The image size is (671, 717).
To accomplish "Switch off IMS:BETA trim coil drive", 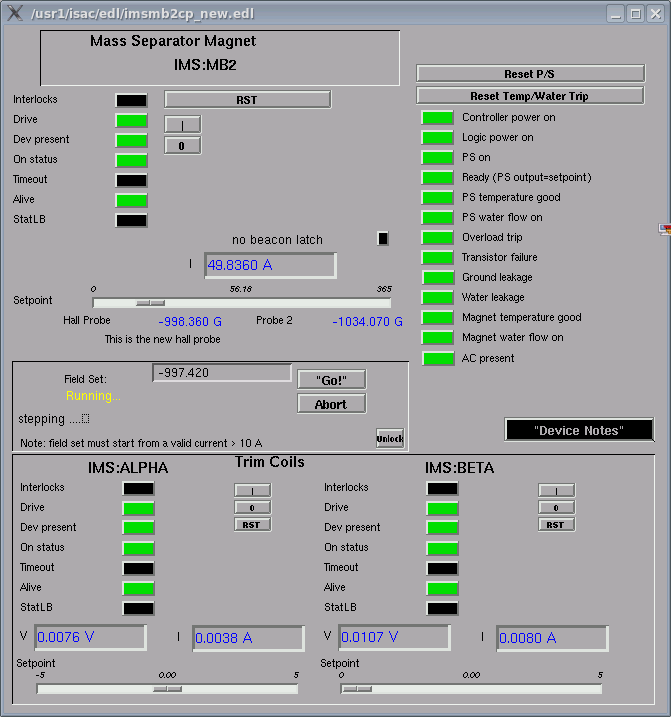I will point(556,508).
